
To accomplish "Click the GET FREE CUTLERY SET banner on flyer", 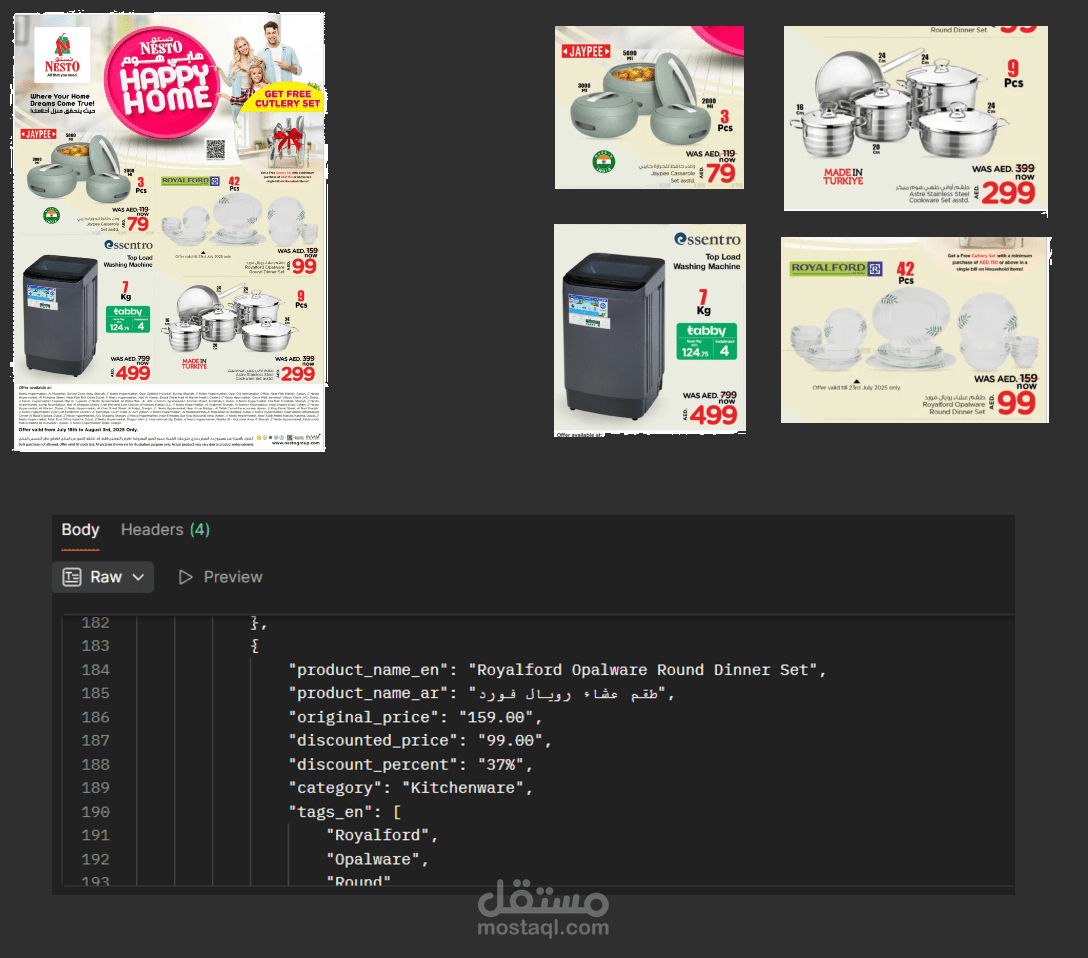I will tap(287, 99).
